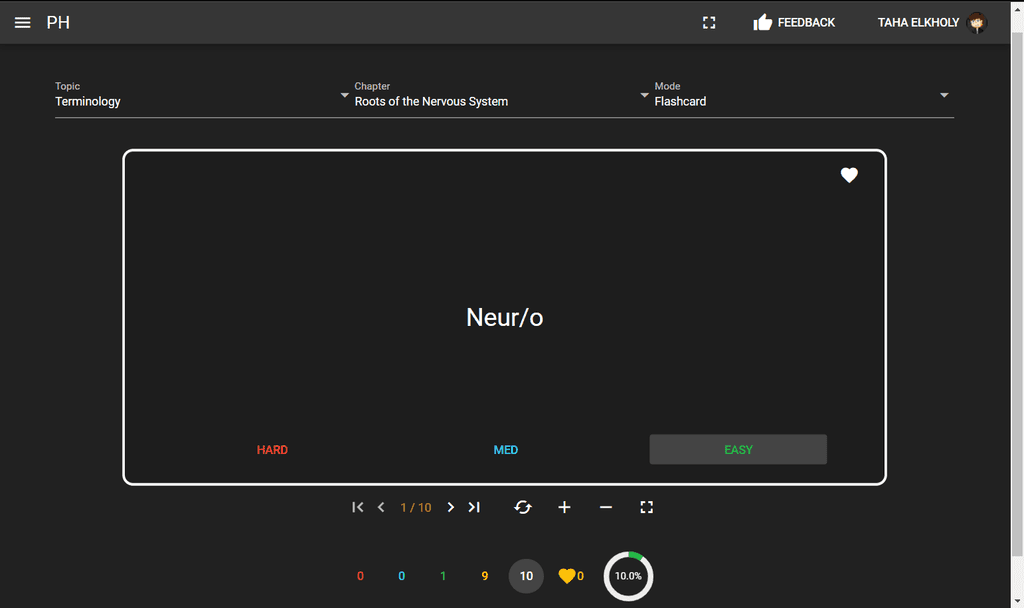Mark the card as HARD
The image size is (1024, 608).
272,450
